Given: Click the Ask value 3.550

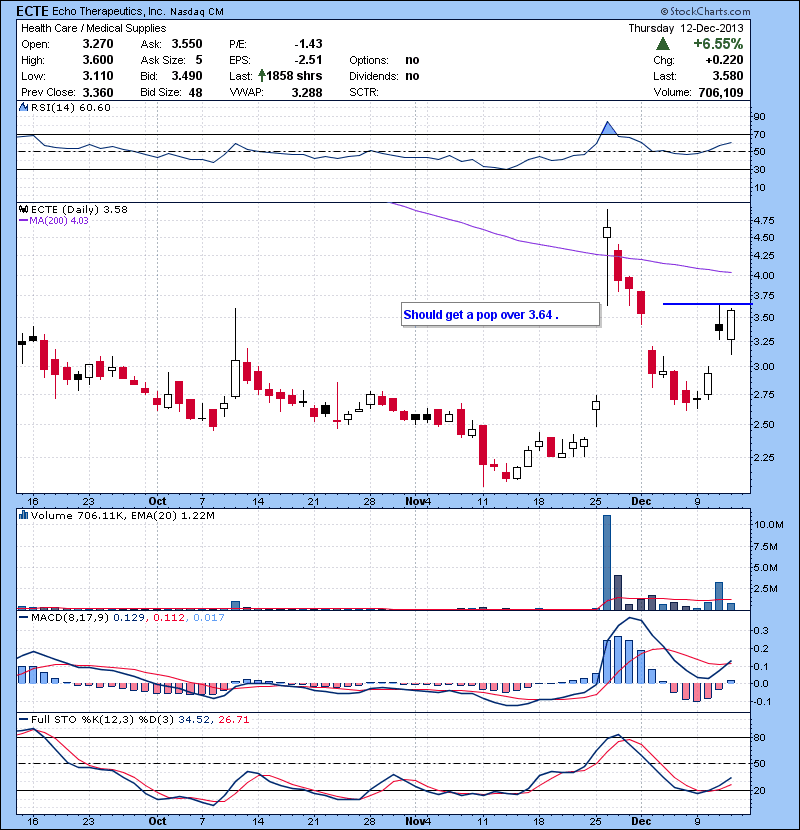Looking at the screenshot, I should click(x=187, y=44).
